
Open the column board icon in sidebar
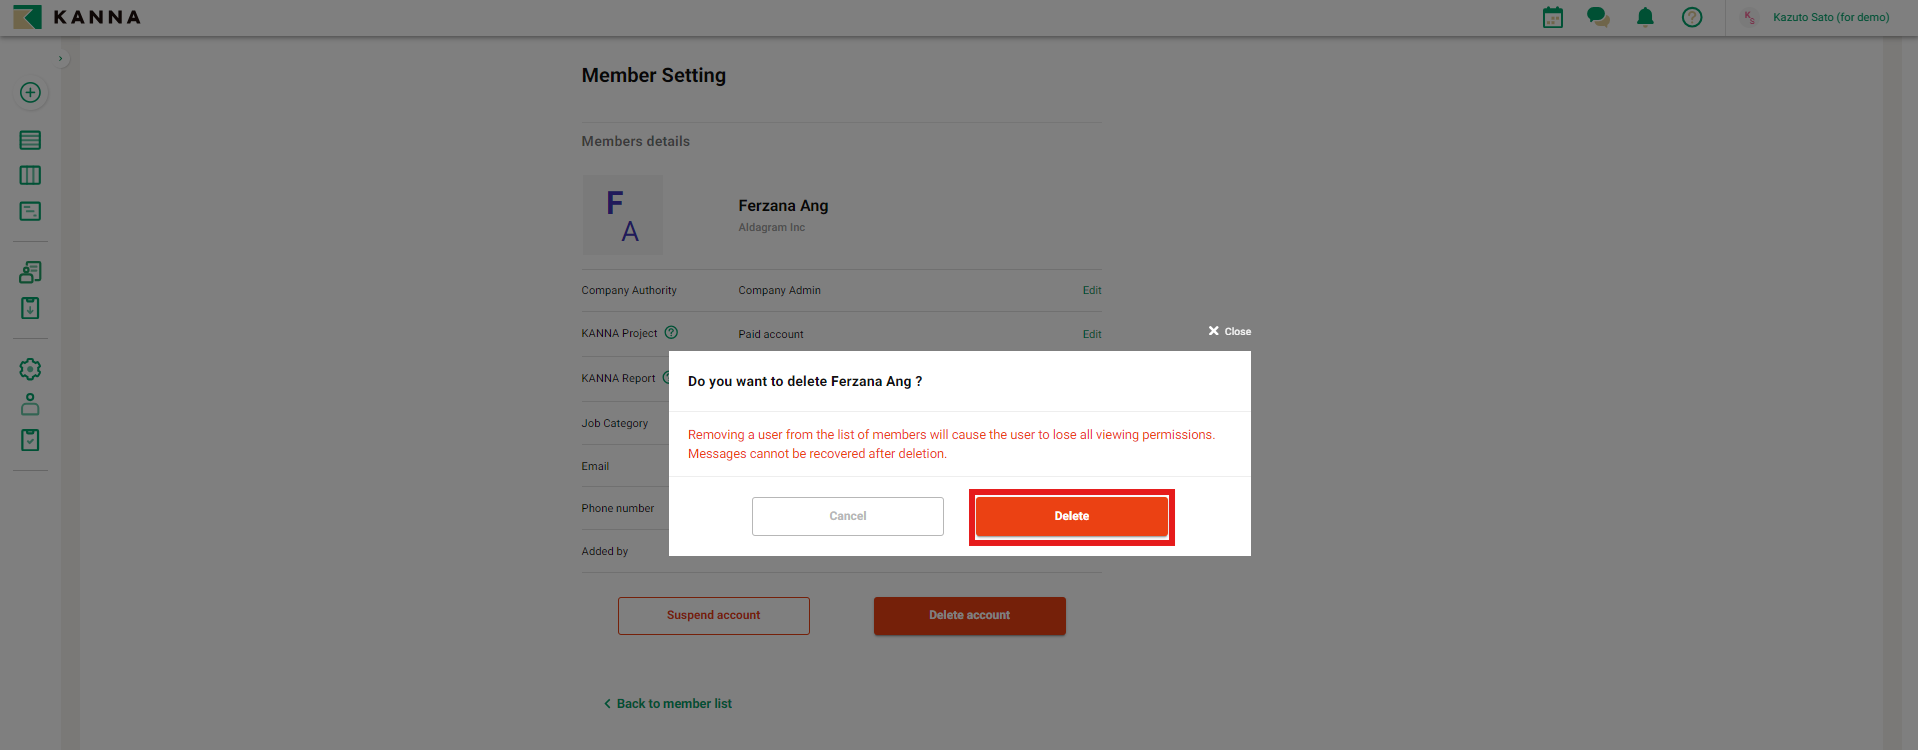(x=30, y=176)
